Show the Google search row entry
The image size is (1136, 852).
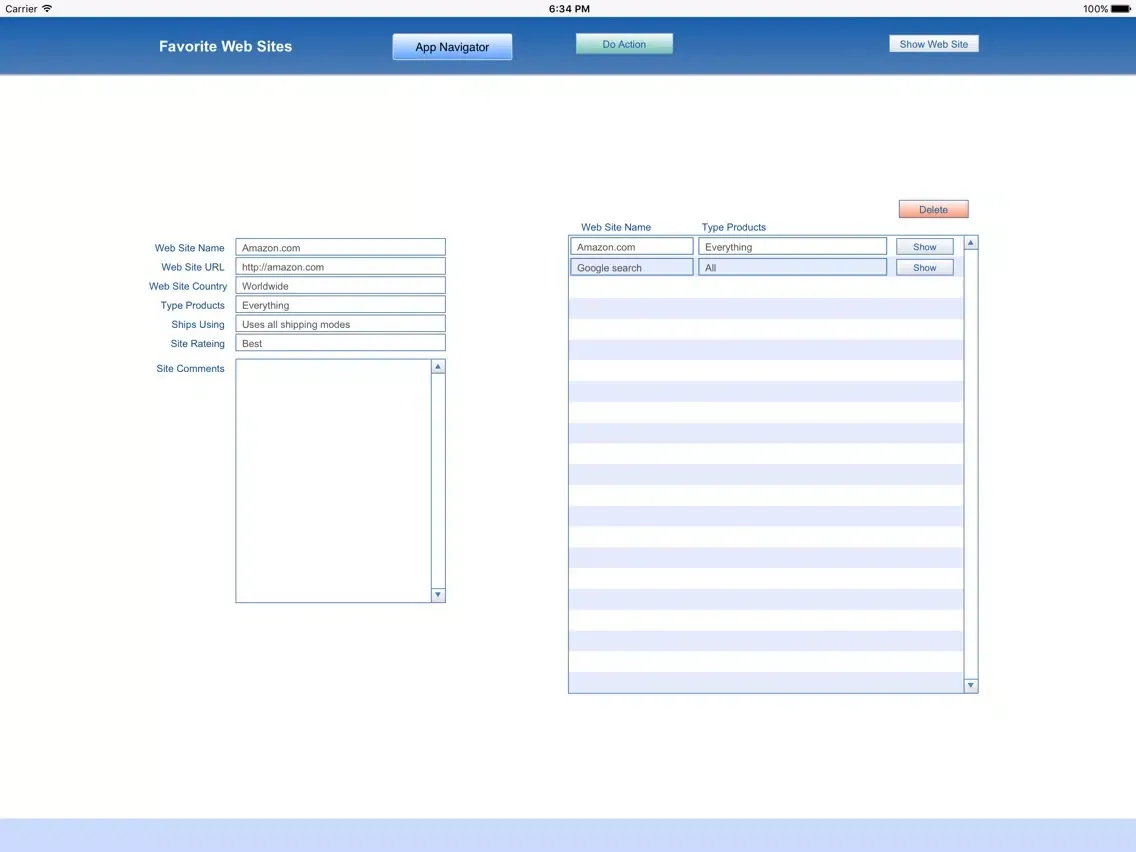924,268
